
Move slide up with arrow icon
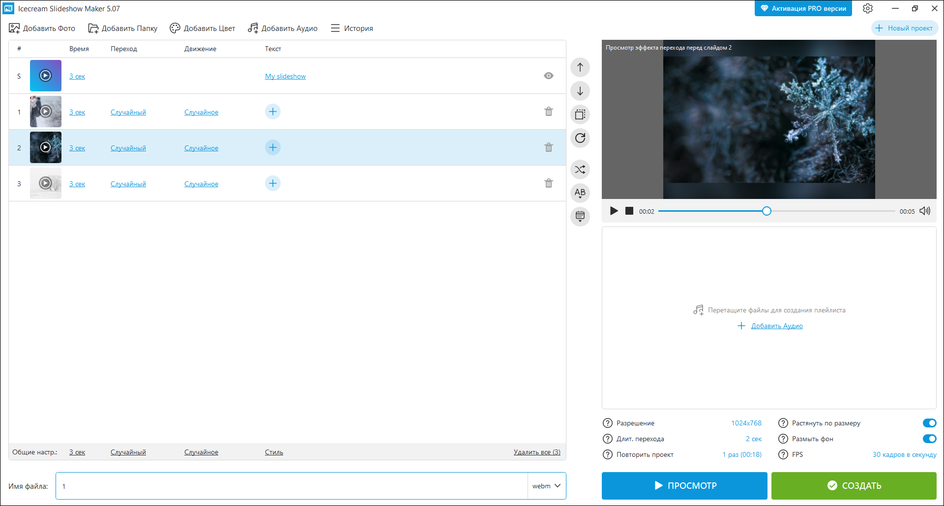(x=580, y=67)
